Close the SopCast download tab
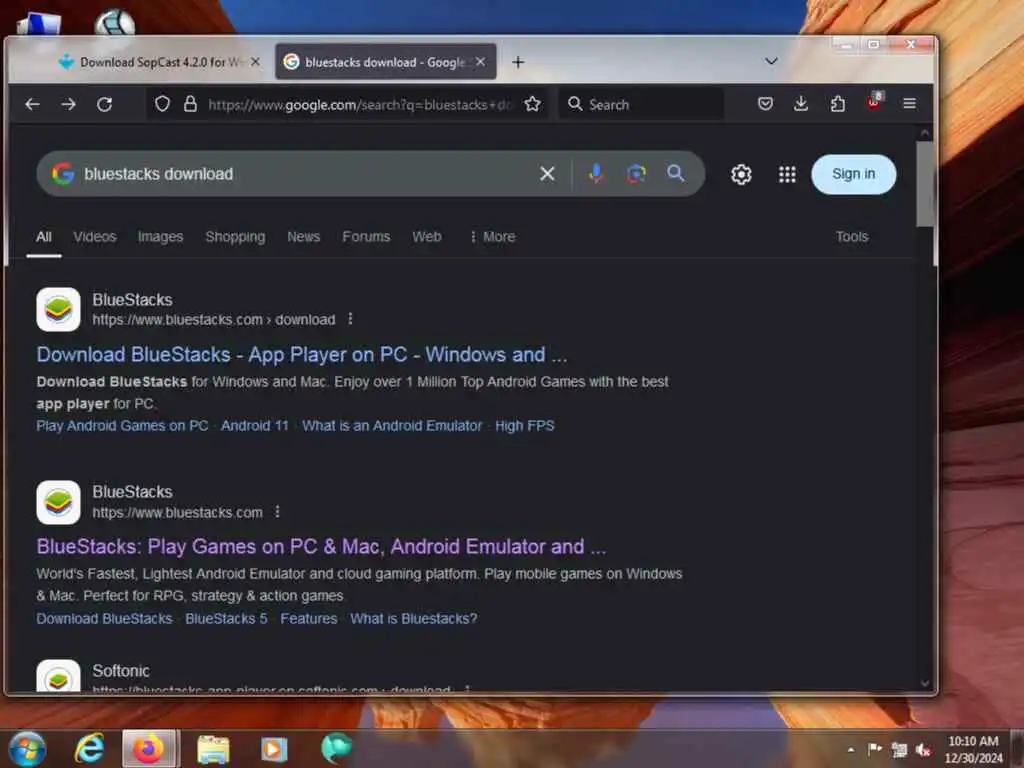This screenshot has height=768, width=1024. click(x=255, y=61)
